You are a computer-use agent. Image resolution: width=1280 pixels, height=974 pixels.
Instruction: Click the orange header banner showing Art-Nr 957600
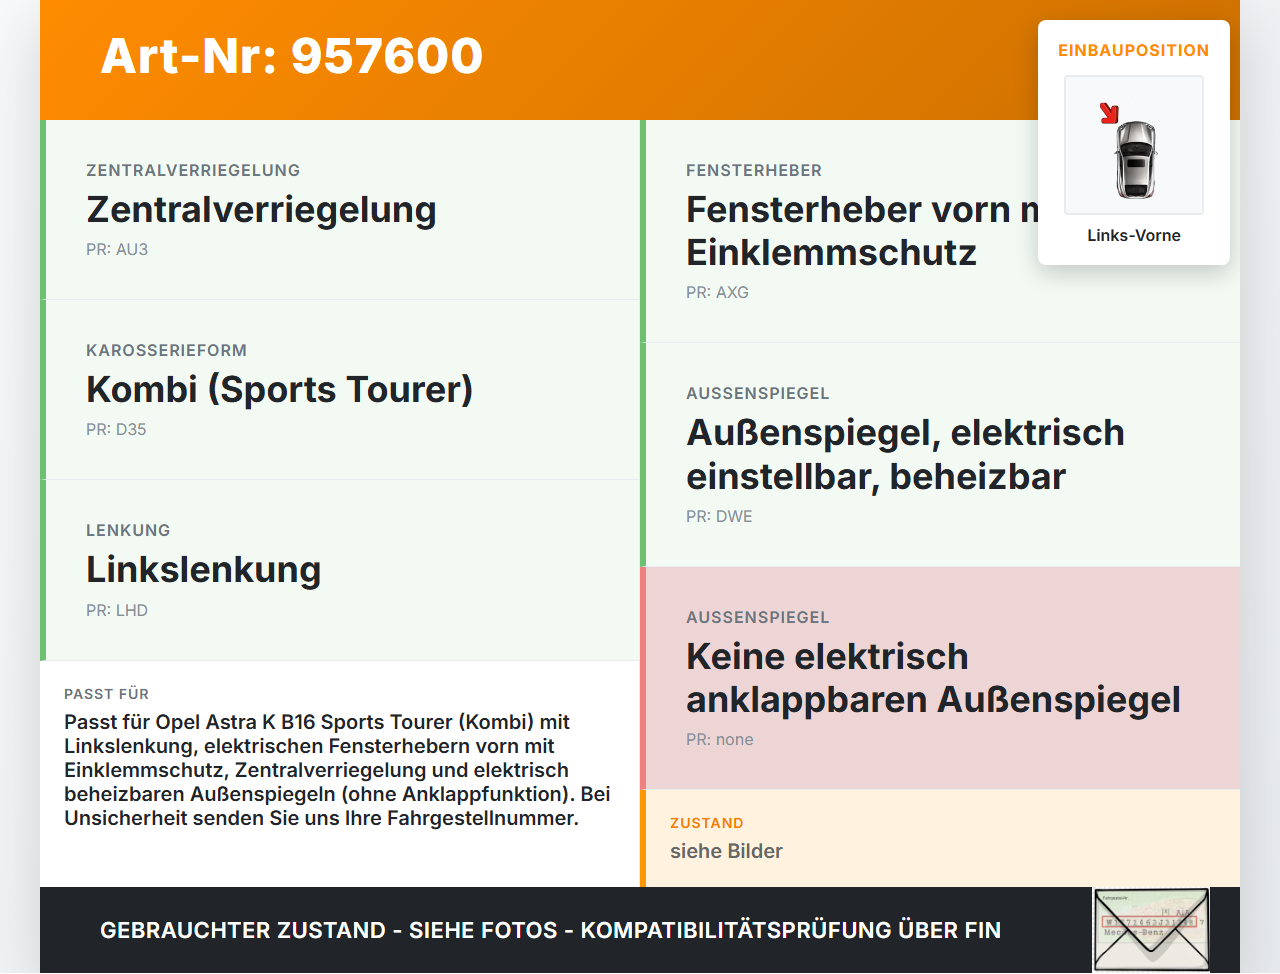291,57
